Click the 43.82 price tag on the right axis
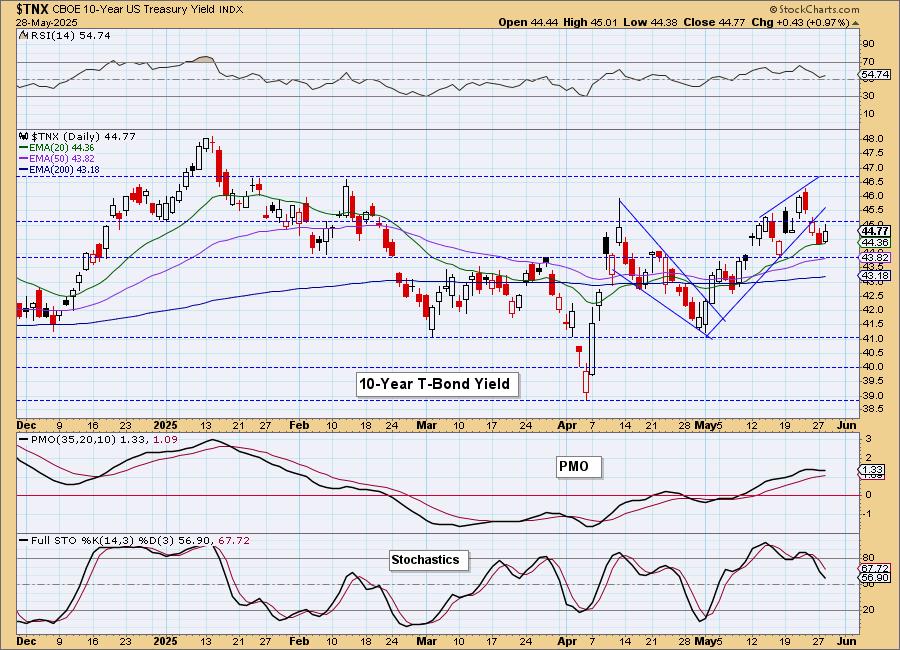The image size is (900, 650). click(875, 258)
